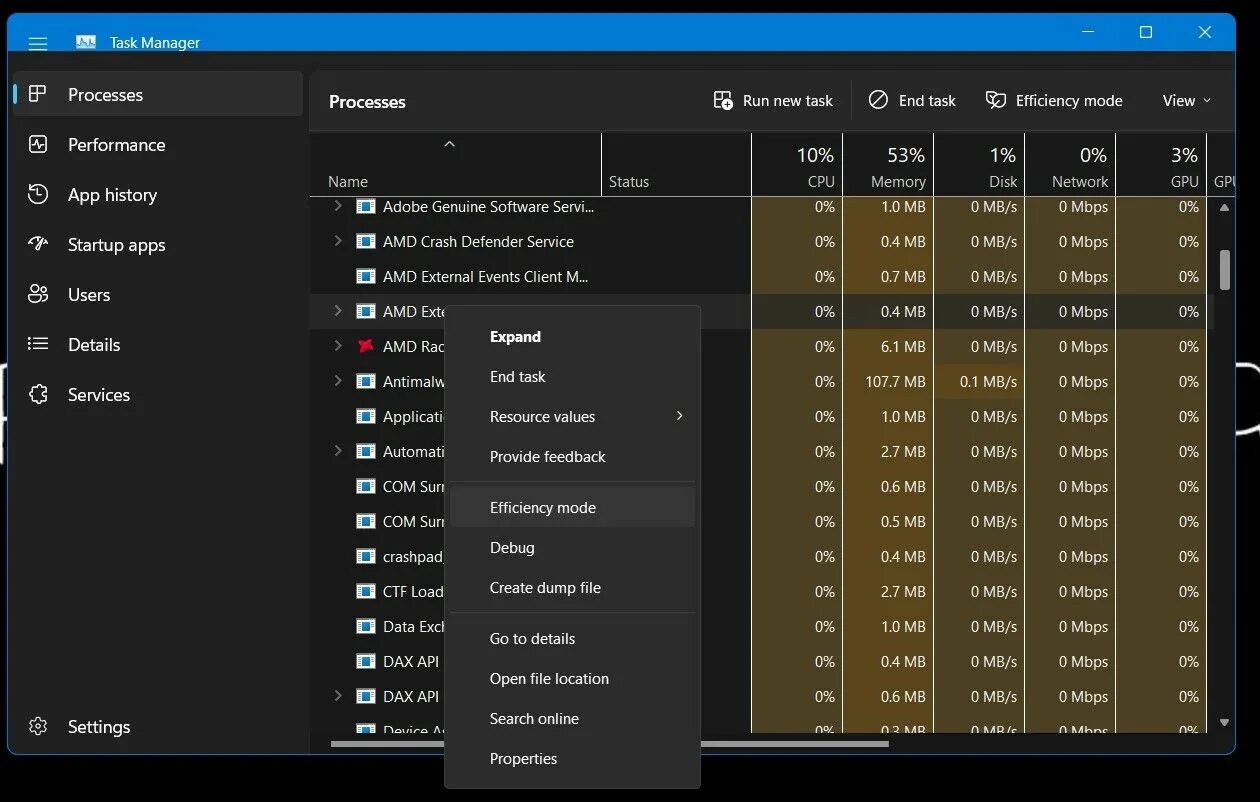Select Debug in the context menu

(572, 548)
